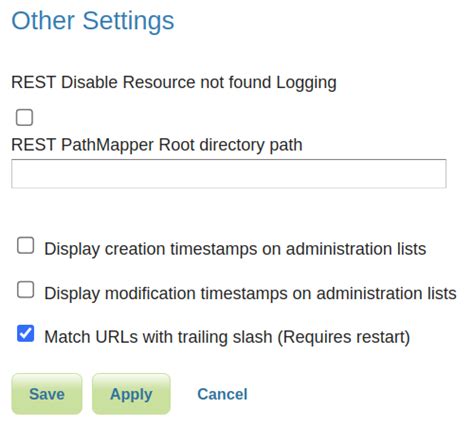Screen dimensions: 474x427
Task: Click the Save button
Action: click(x=47, y=394)
